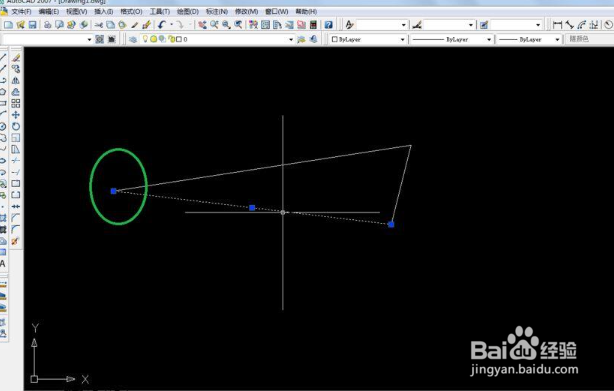Click the Zoom Previous icon

coord(238,25)
